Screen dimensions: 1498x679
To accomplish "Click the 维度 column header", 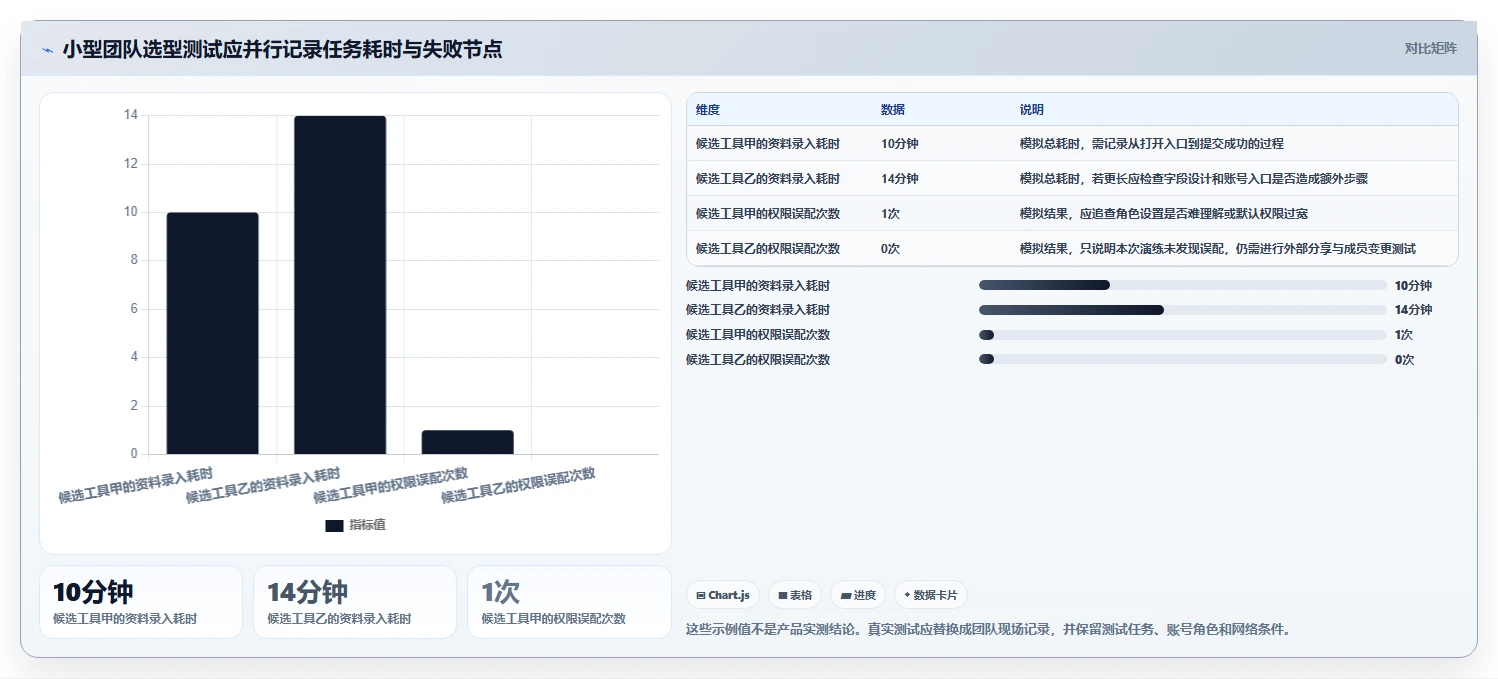I will coord(708,110).
